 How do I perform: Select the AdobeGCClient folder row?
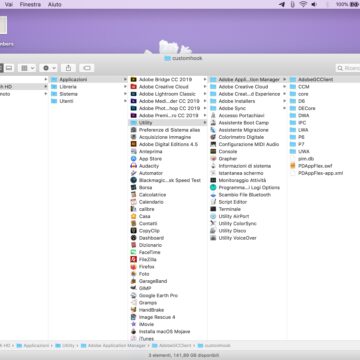(x=324, y=79)
